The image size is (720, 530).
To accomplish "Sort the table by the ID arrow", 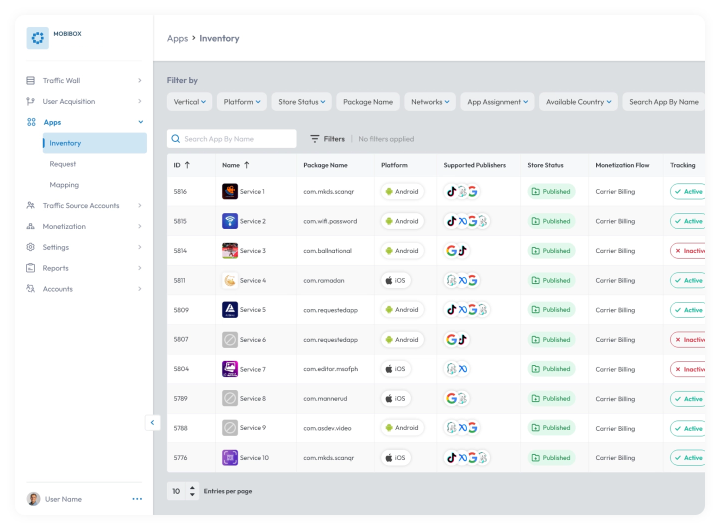I will [187, 165].
